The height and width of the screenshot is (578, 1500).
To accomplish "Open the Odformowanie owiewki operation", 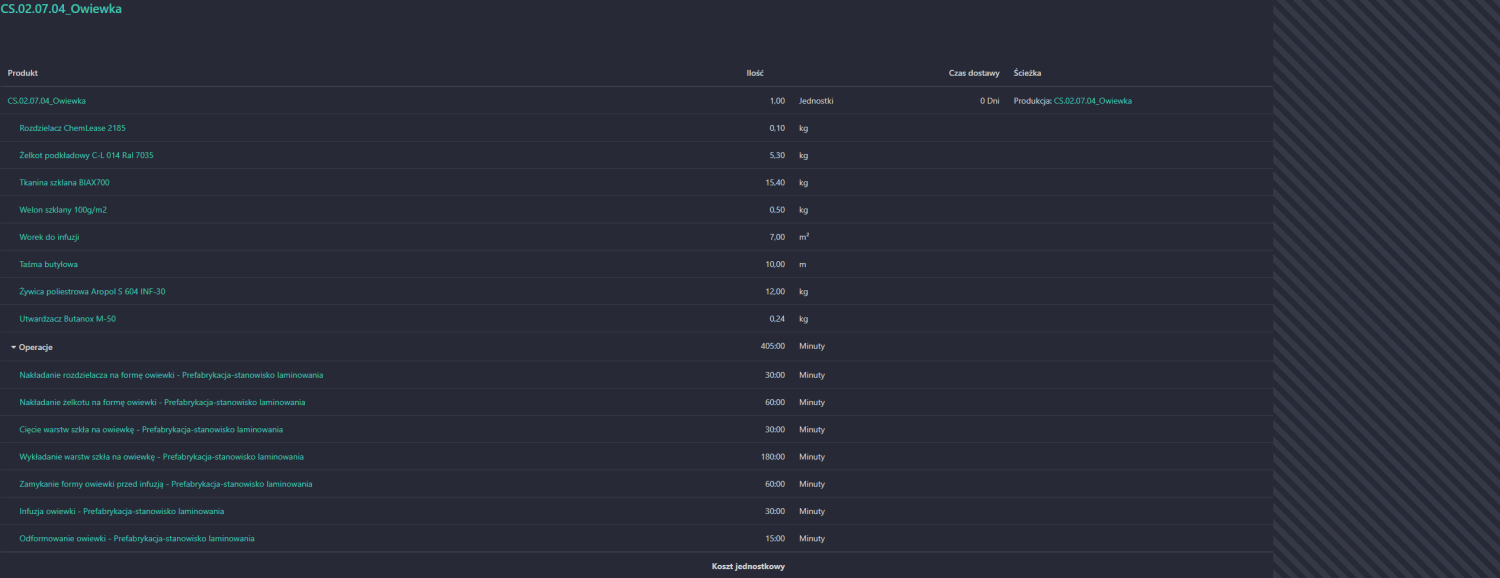I will (x=137, y=538).
